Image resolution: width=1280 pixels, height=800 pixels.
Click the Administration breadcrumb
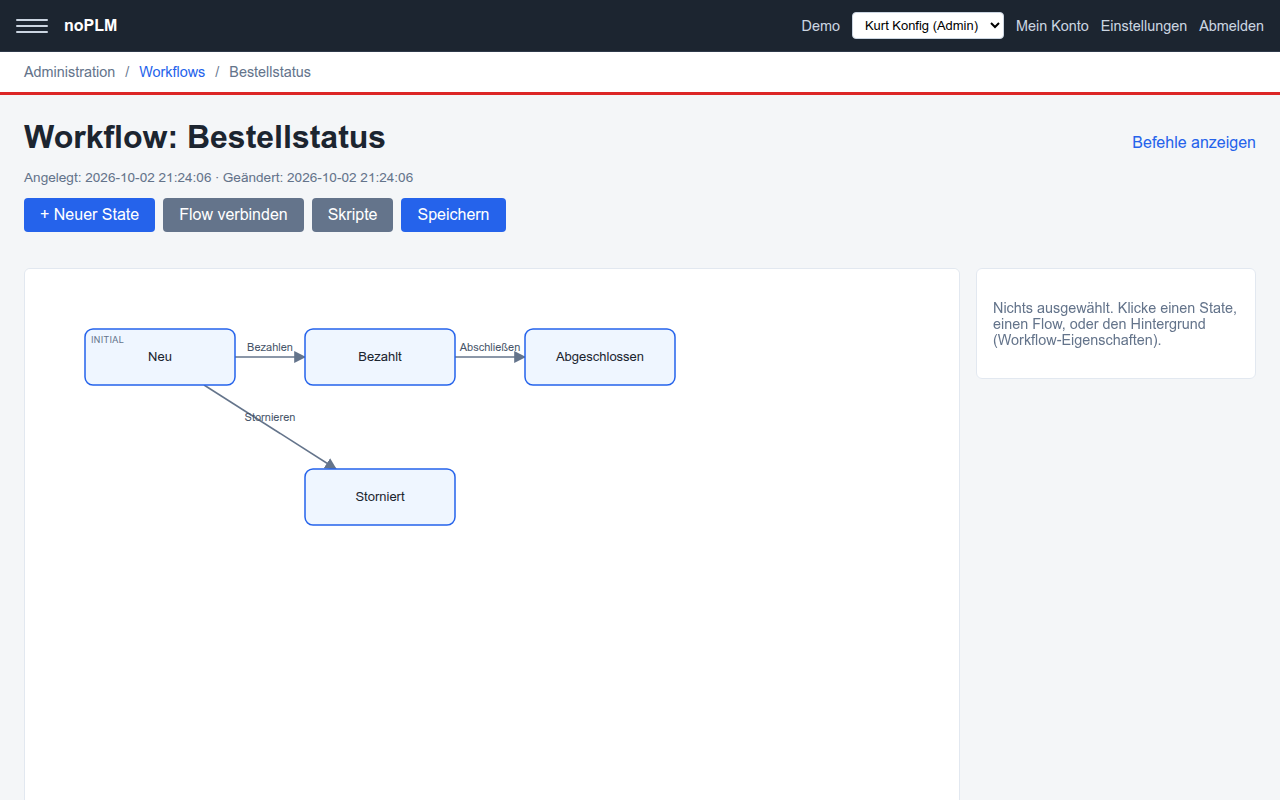click(70, 72)
